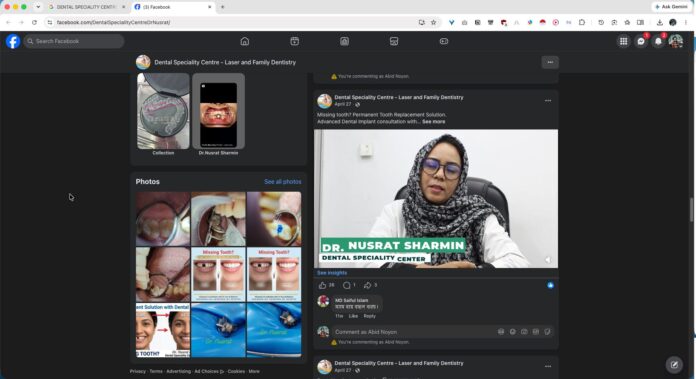The height and width of the screenshot is (379, 696).
Task: Open the Collection reel thumbnail
Action: coord(163,111)
